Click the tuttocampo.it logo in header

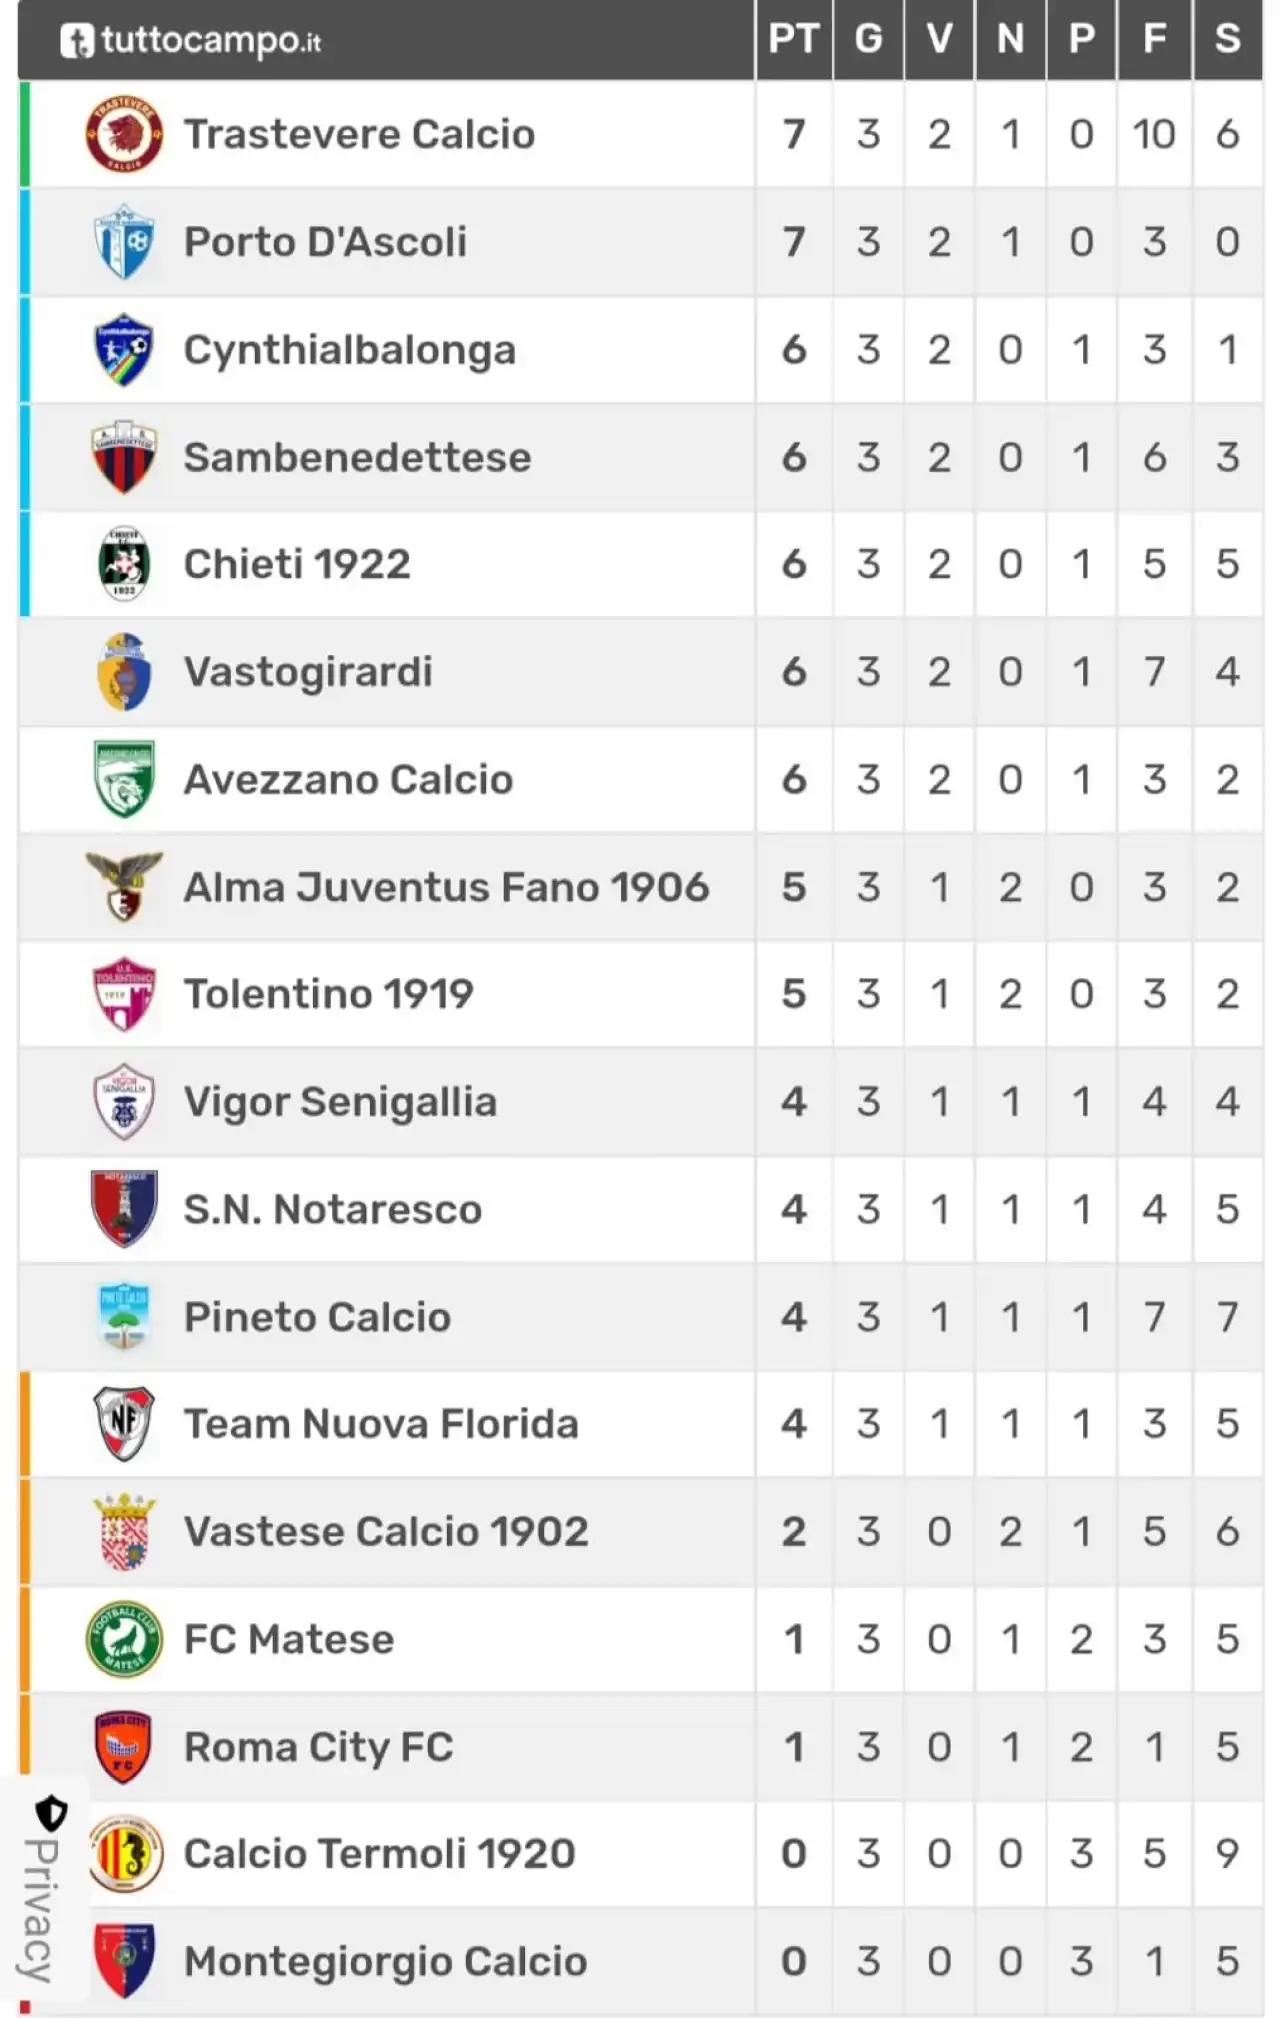pos(191,40)
